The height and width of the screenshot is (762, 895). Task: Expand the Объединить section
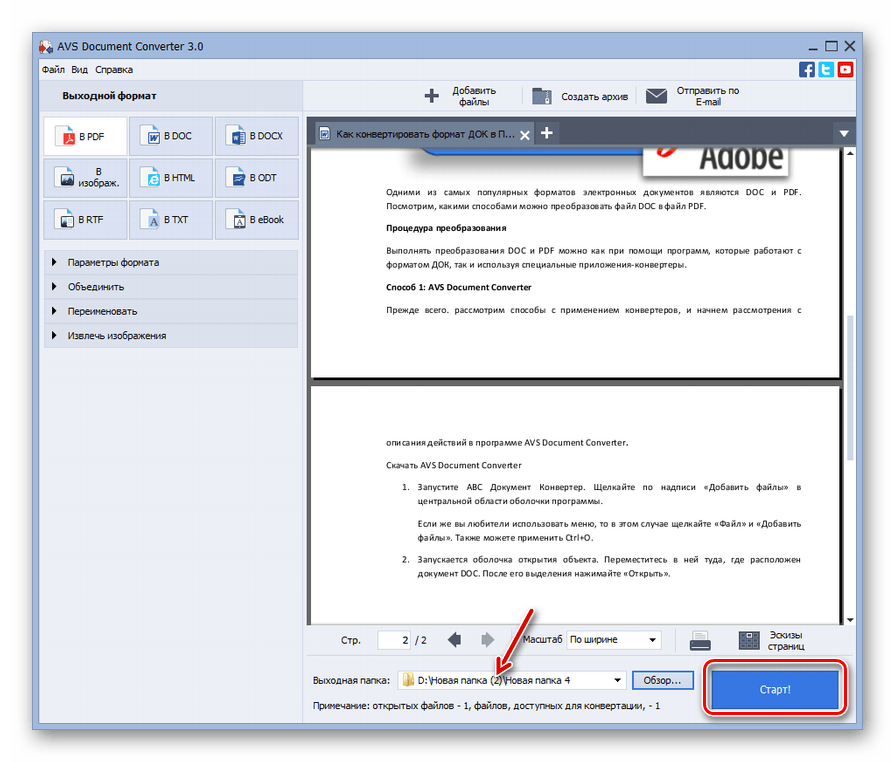click(x=171, y=287)
